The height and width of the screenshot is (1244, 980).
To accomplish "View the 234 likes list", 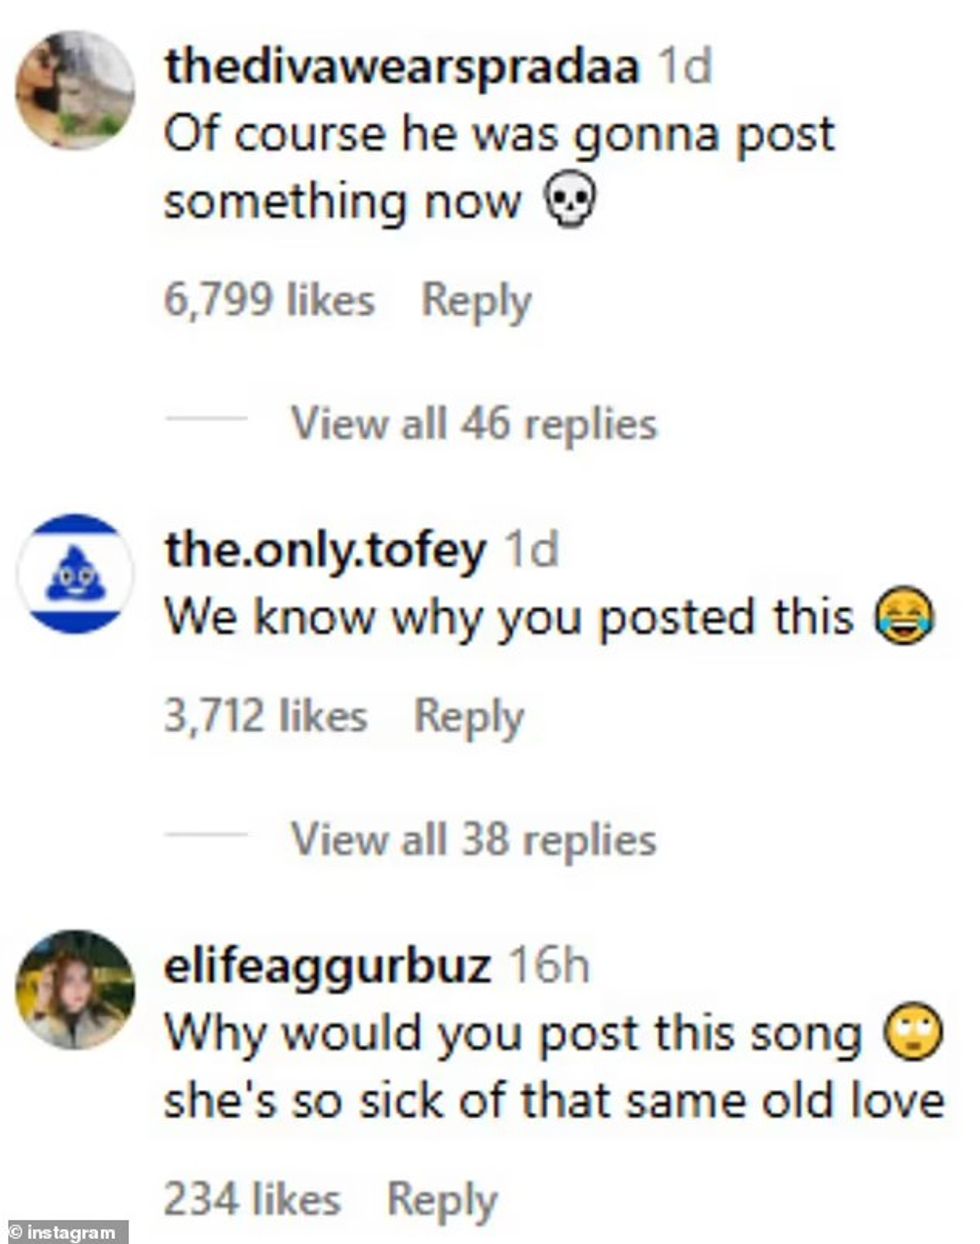I will [x=251, y=1198].
